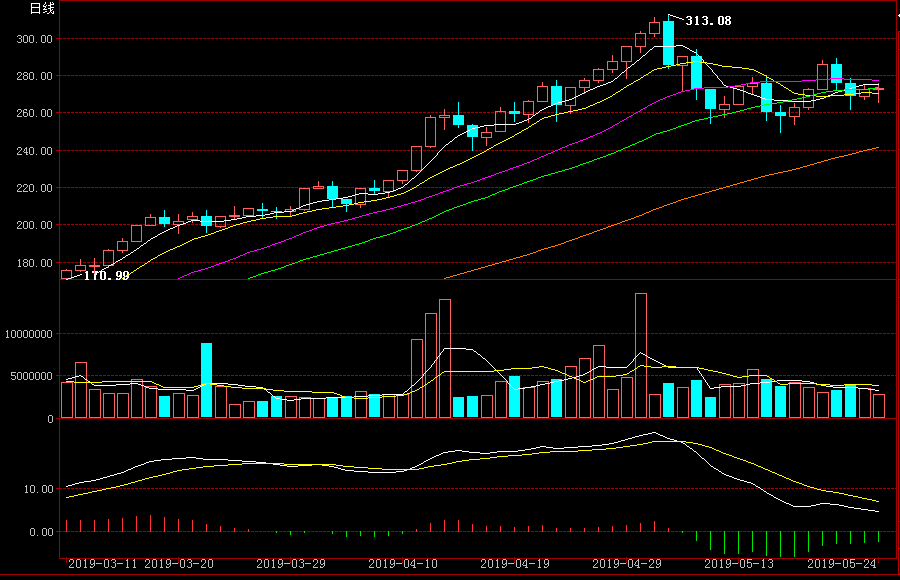Click the 10000000 volume axis label
Viewport: 900px width, 580px height.
coord(28,334)
